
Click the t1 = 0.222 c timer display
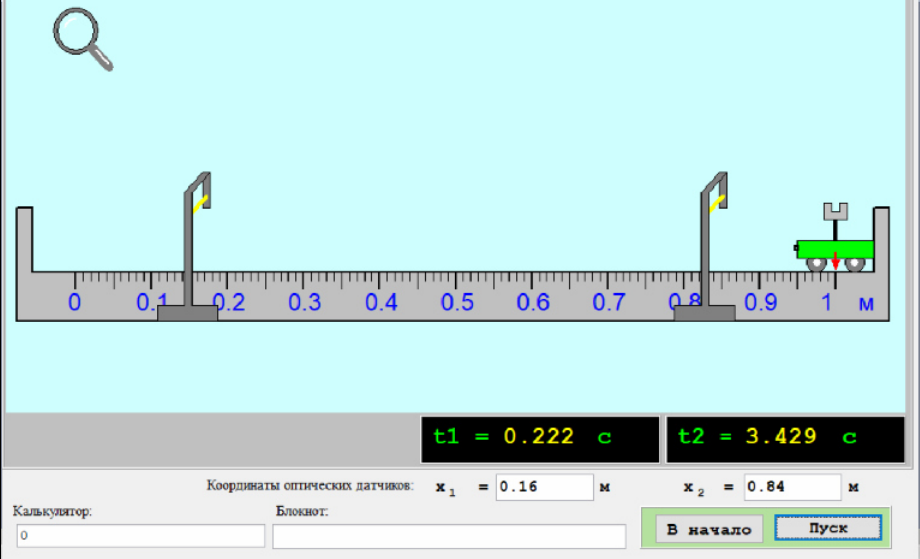click(x=540, y=439)
